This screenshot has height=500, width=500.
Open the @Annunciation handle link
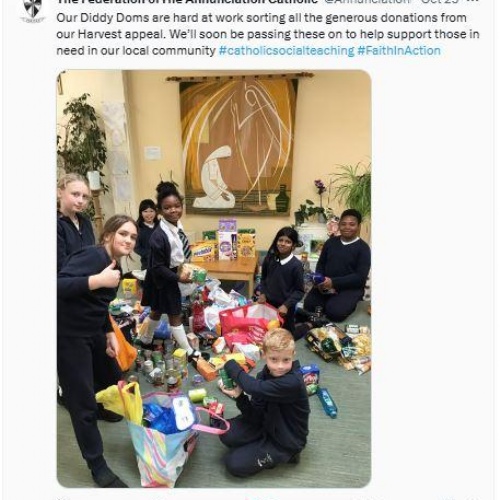point(367,2)
